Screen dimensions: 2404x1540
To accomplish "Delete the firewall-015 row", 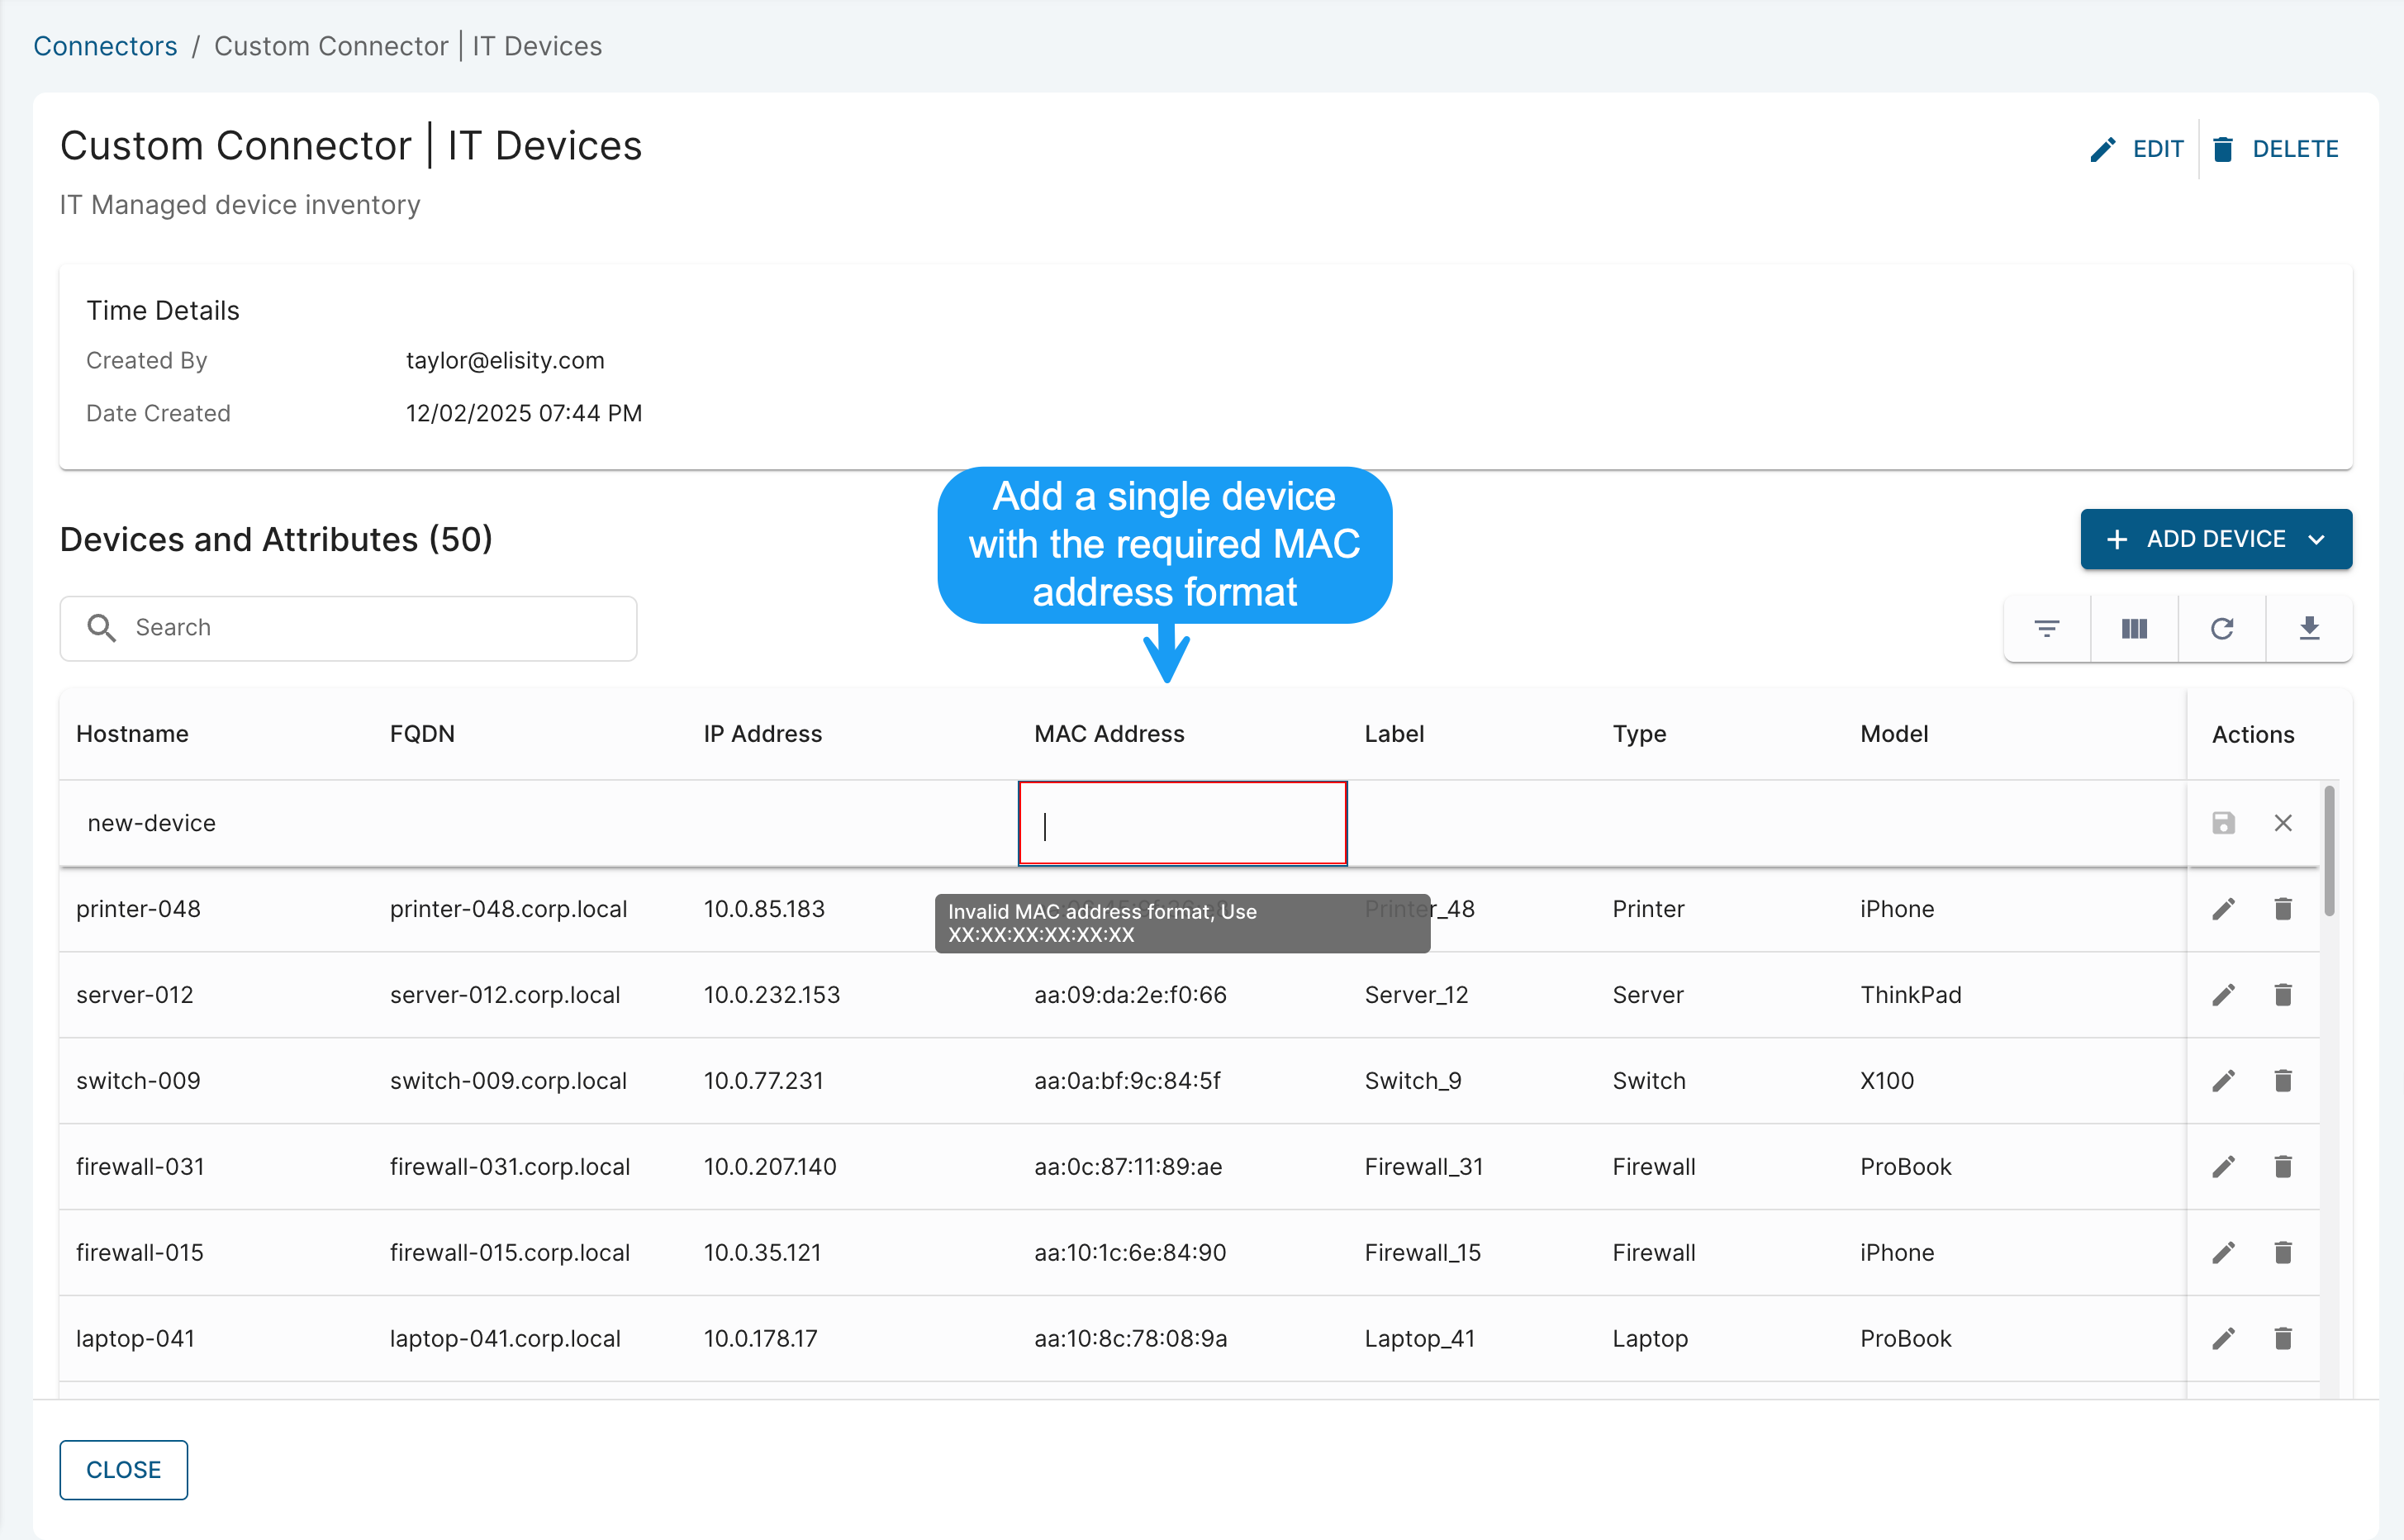I will pos(2283,1253).
